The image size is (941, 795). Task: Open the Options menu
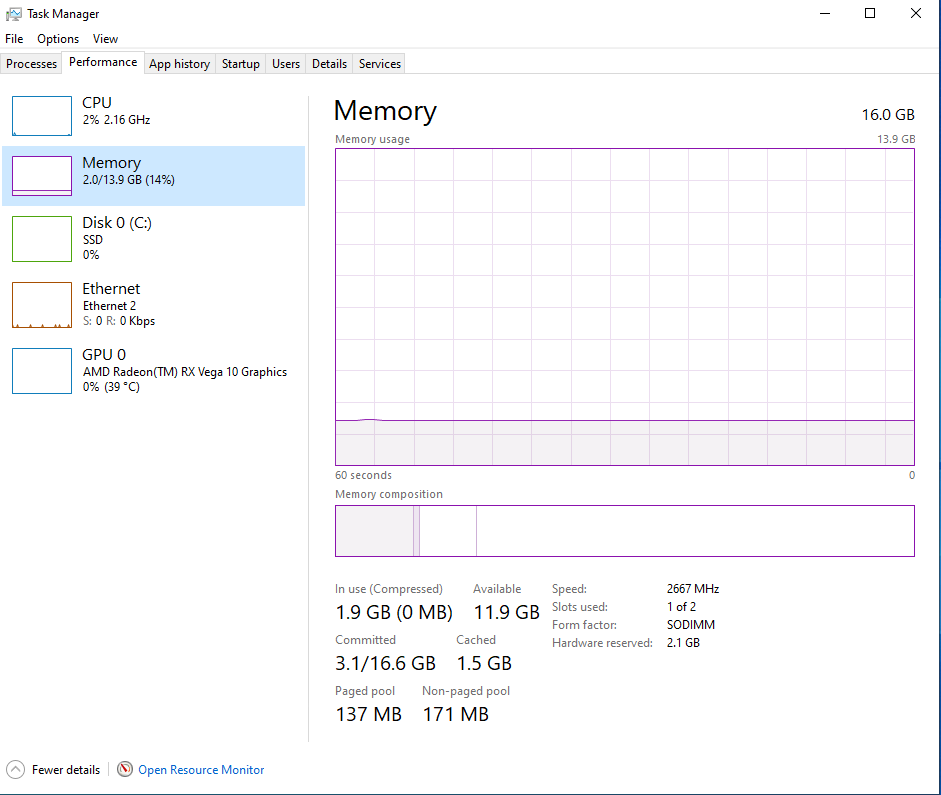[x=58, y=39]
